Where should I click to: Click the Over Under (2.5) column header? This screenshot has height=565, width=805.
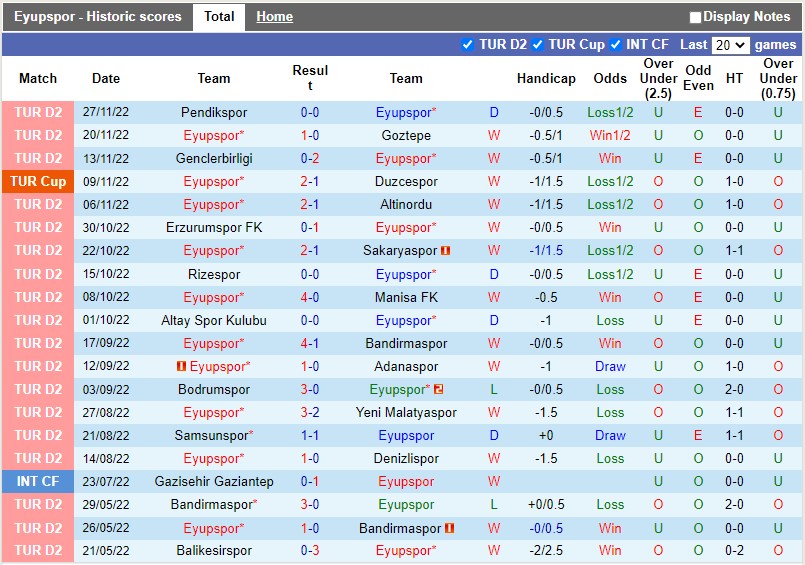[x=659, y=79]
